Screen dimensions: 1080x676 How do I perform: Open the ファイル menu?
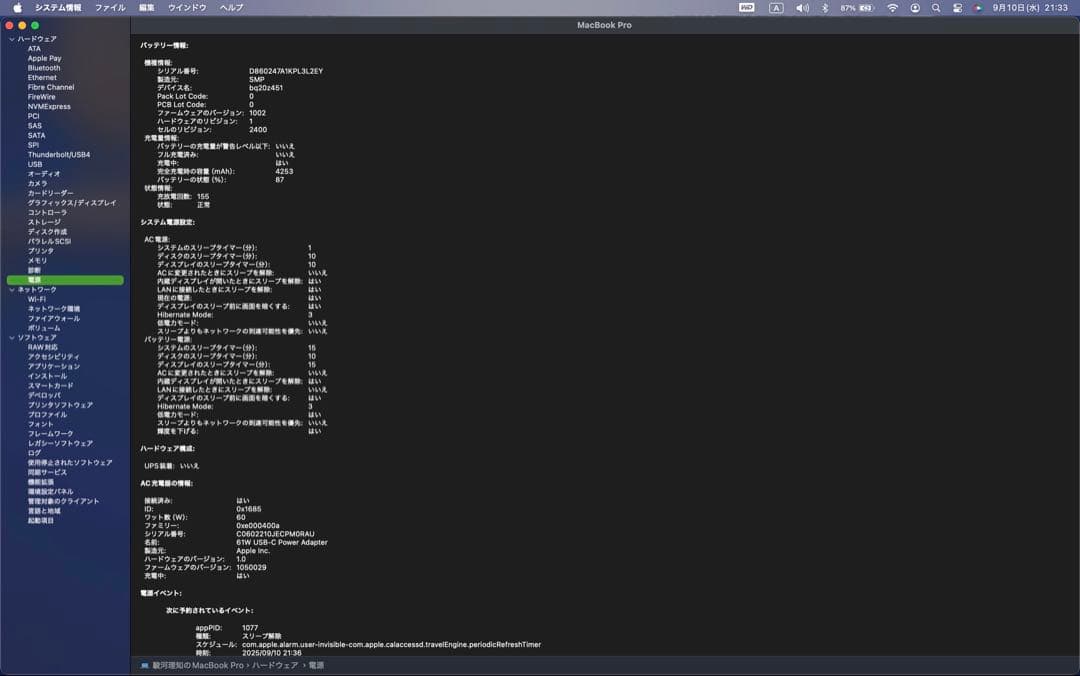[x=110, y=7]
